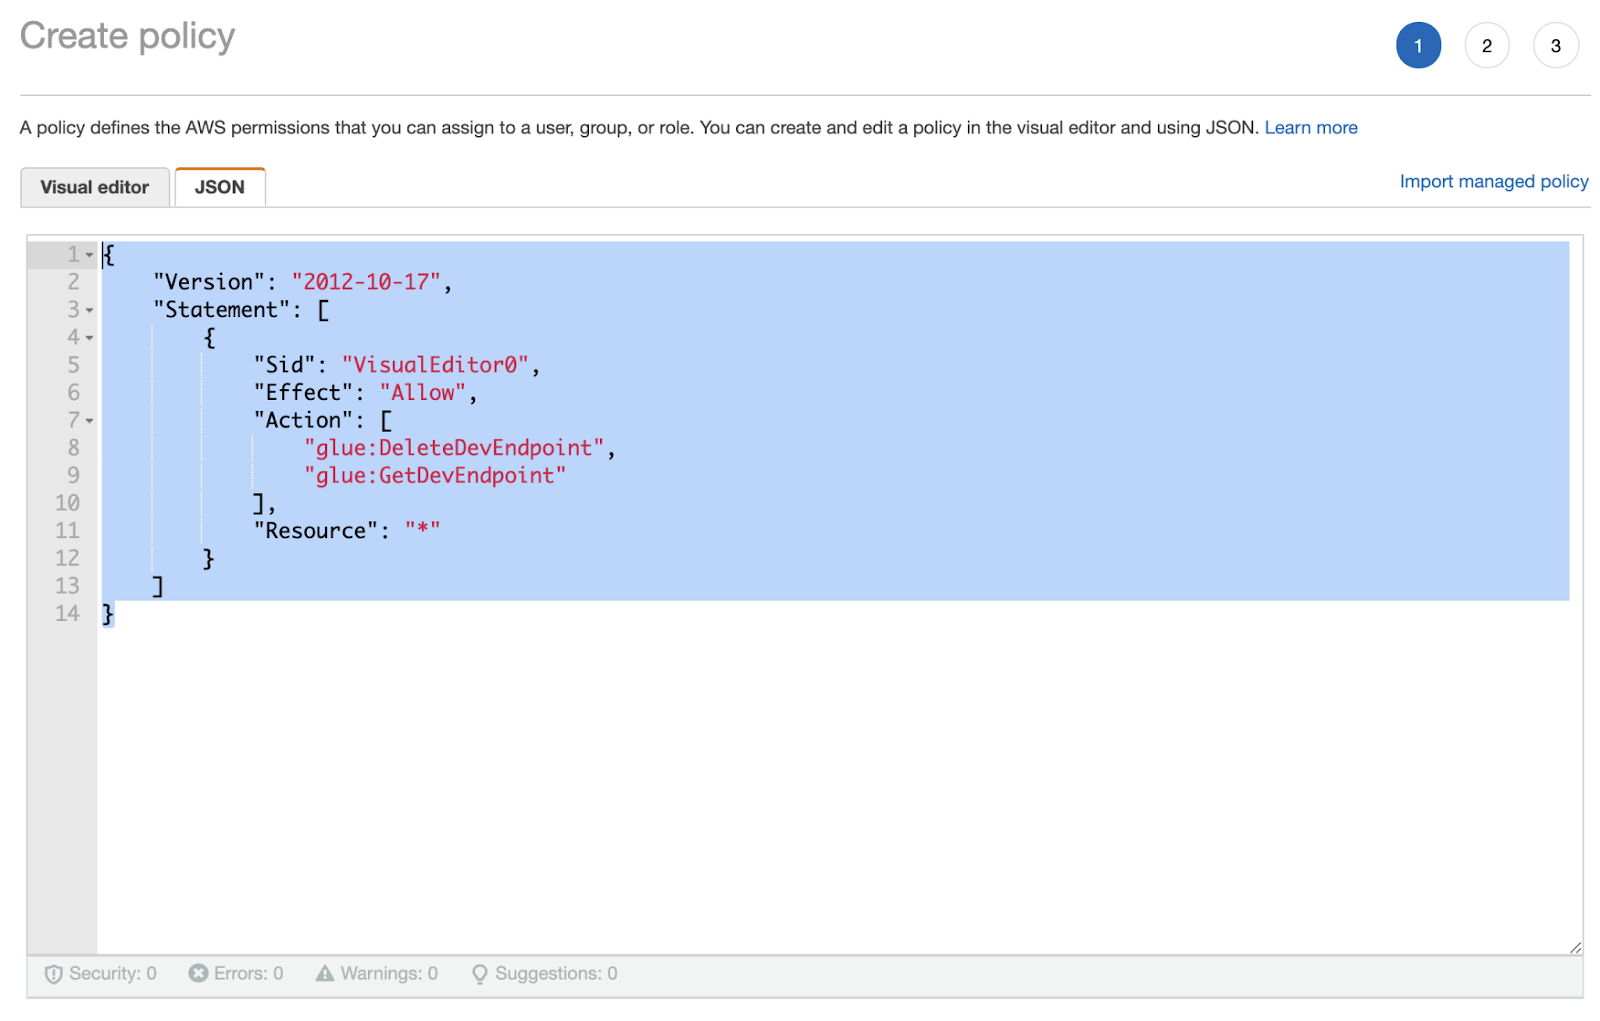Click the "VisualEditor0" Sid value
1600x1021 pixels.
pos(435,365)
